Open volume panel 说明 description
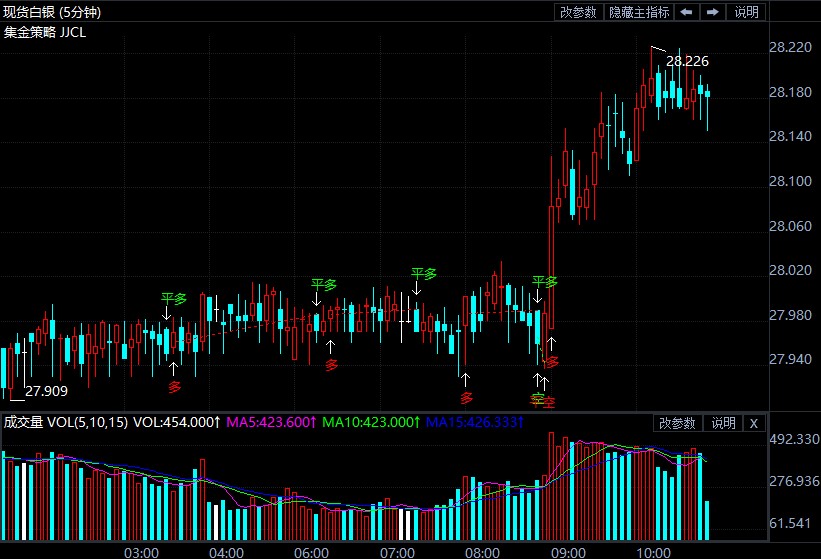 coord(723,423)
